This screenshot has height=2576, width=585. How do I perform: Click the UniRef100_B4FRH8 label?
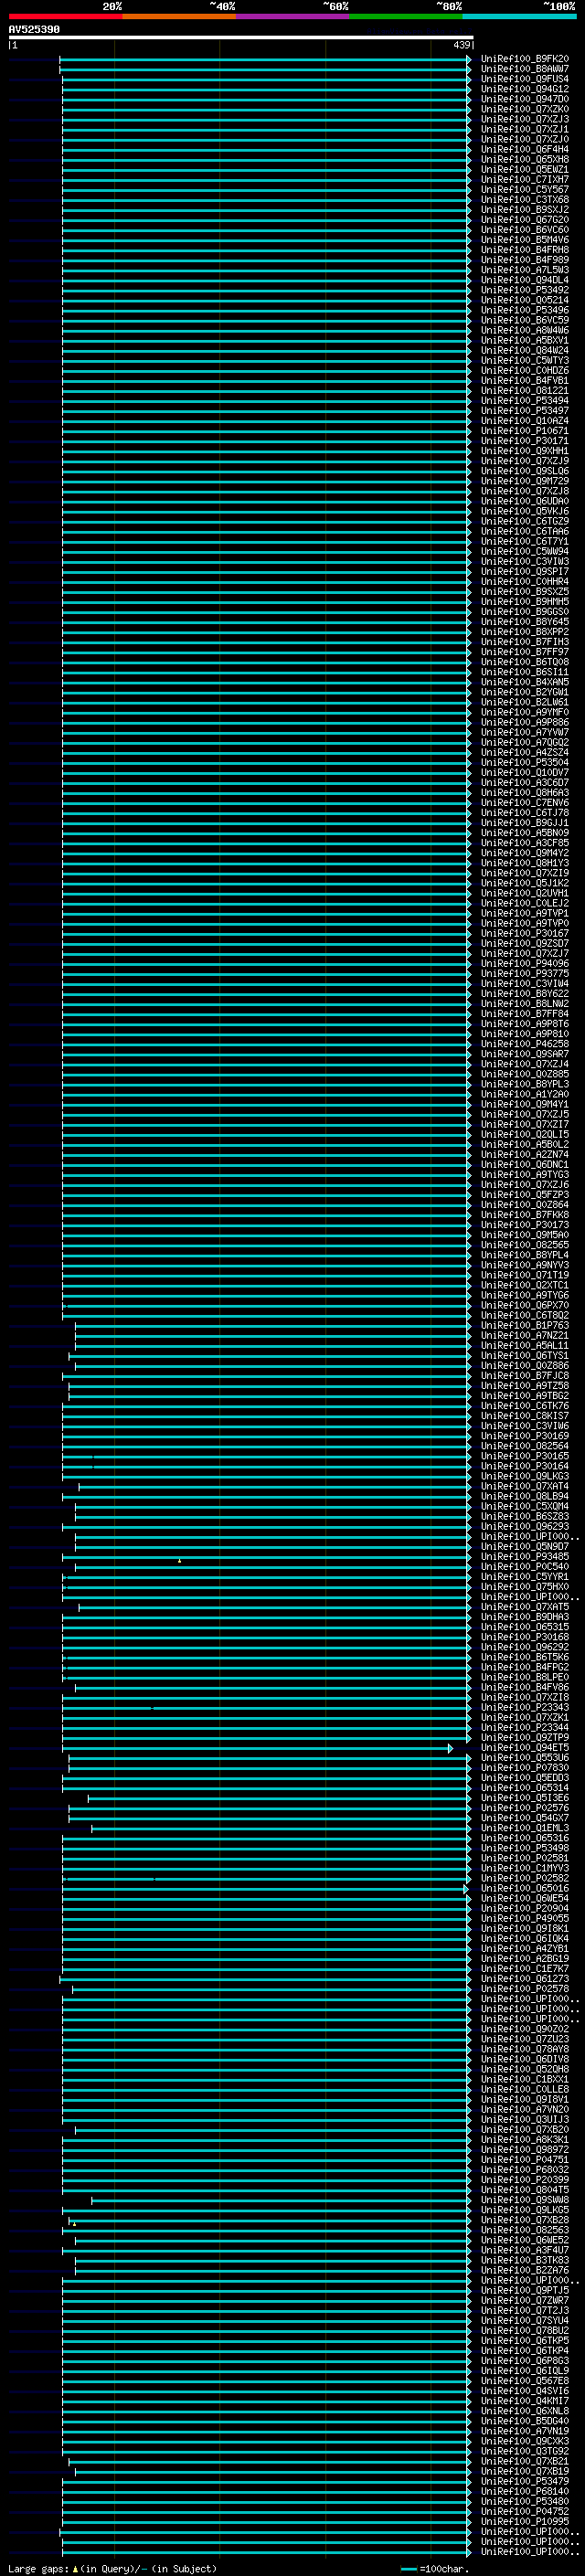(525, 250)
